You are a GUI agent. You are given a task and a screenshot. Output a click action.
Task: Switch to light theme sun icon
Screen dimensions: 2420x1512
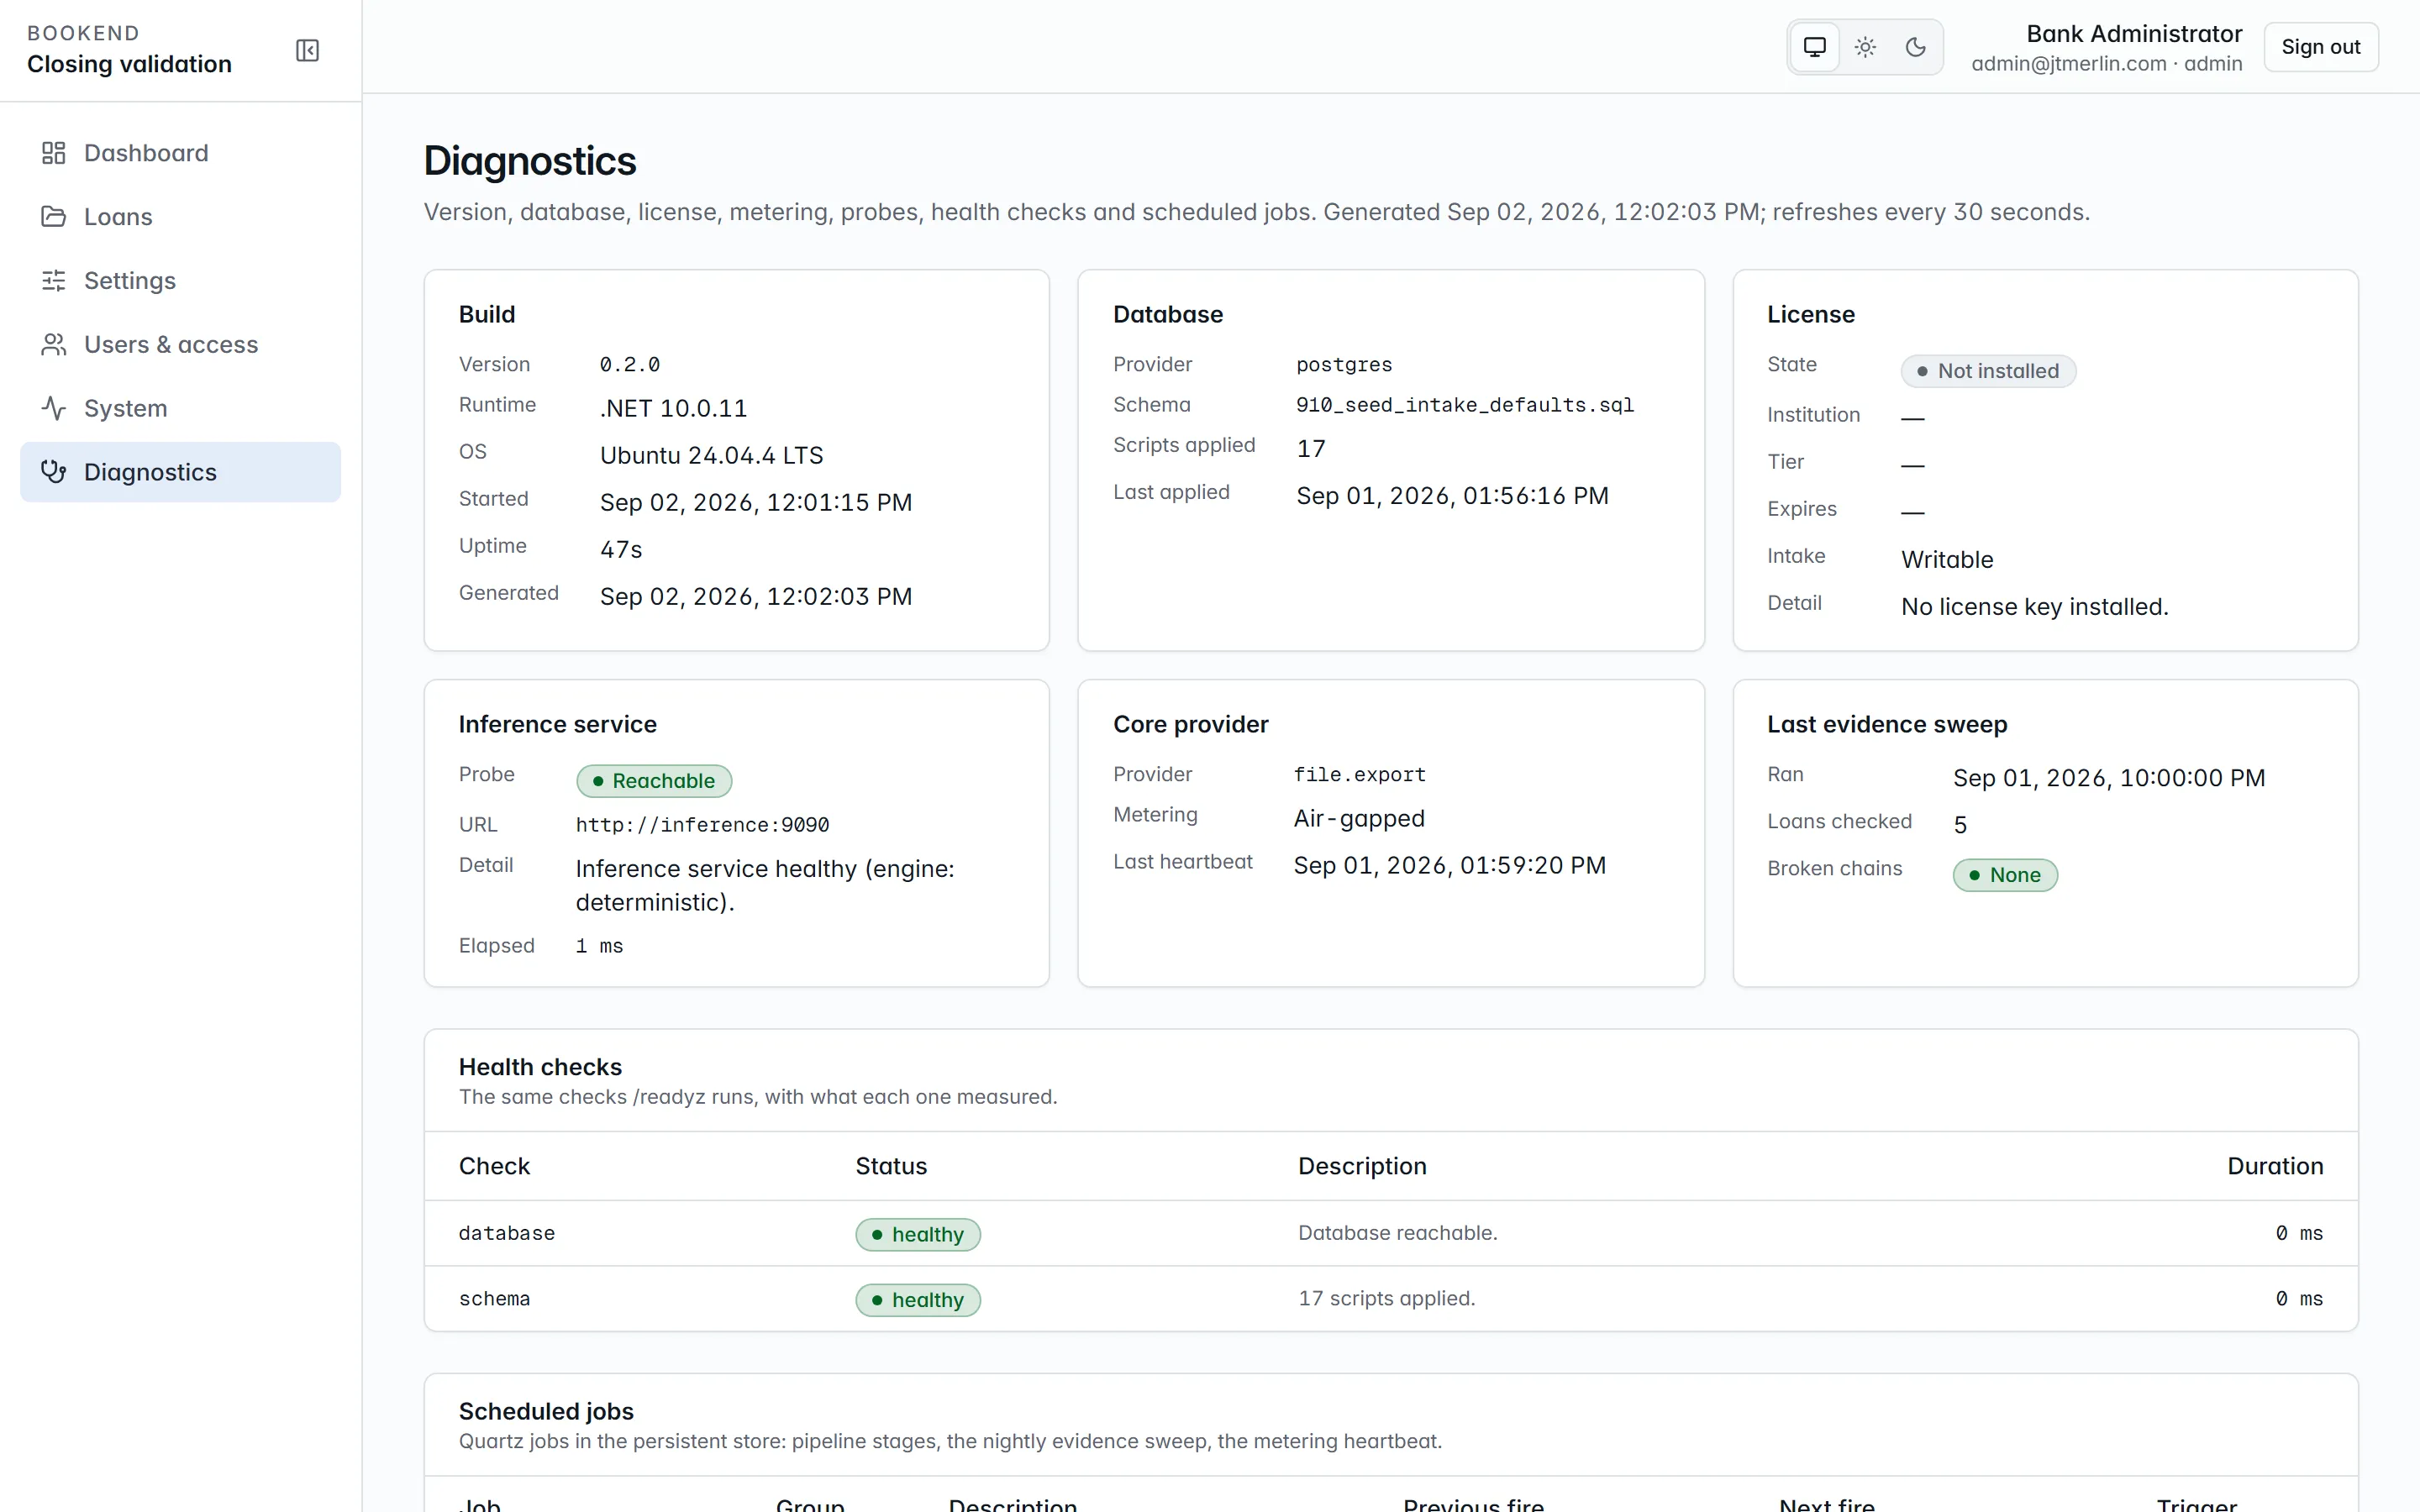tap(1865, 47)
